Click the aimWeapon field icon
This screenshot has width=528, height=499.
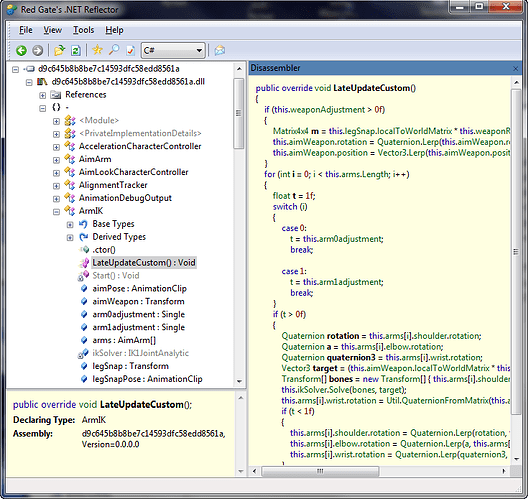(x=84, y=301)
